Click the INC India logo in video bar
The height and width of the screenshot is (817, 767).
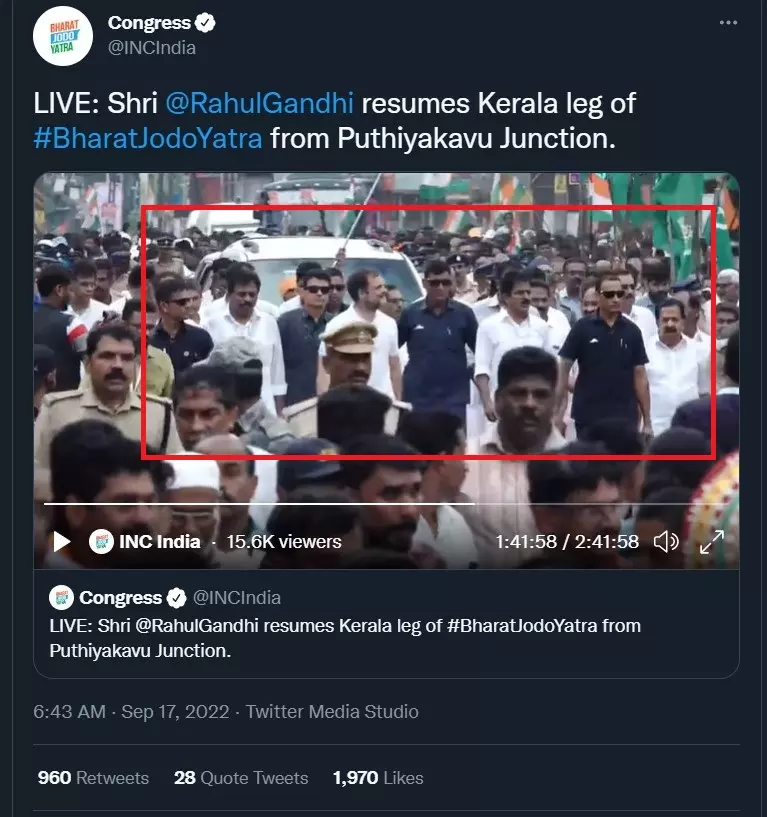pyautogui.click(x=100, y=542)
